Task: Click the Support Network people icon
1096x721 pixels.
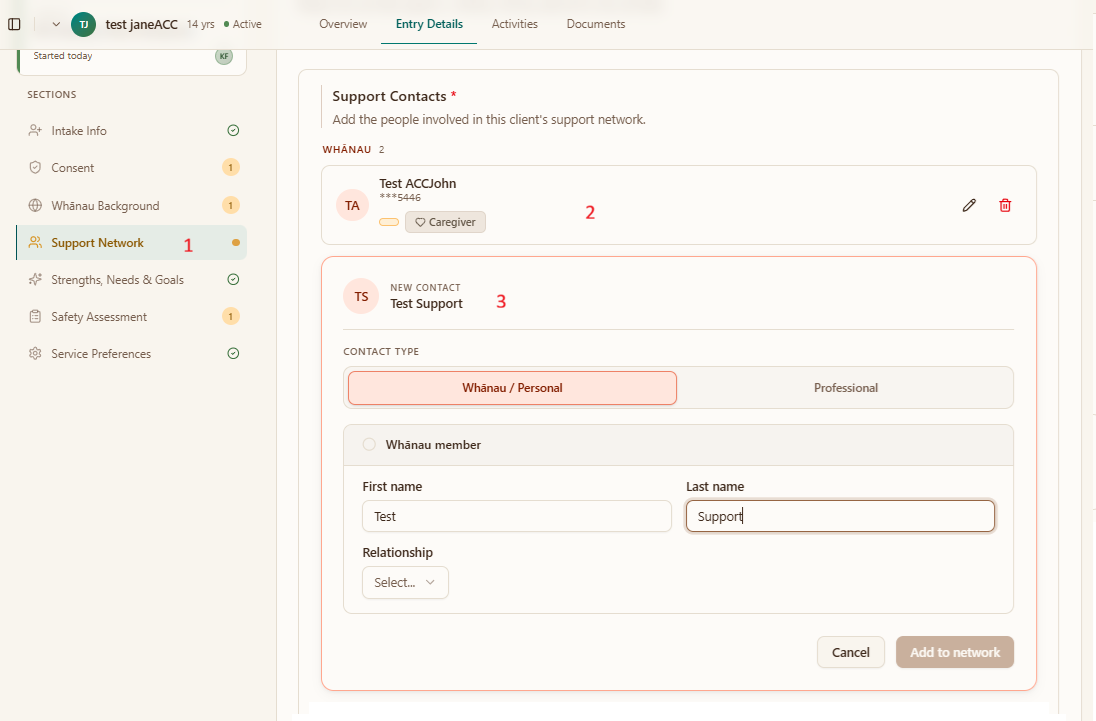Action: (x=35, y=242)
